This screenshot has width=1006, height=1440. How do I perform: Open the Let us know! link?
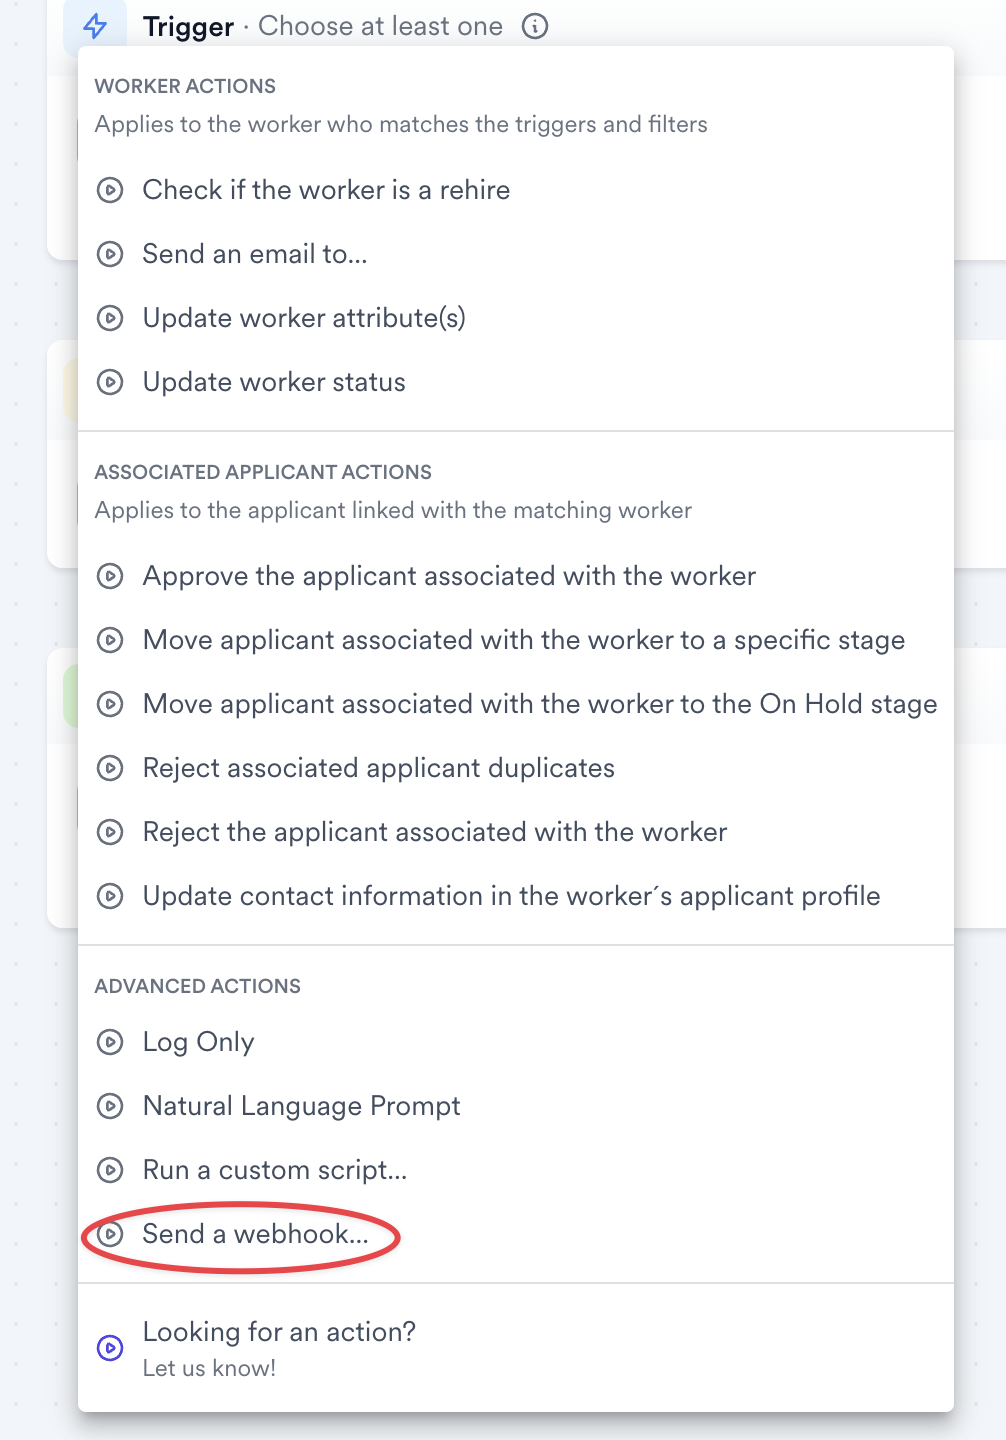[209, 1368]
